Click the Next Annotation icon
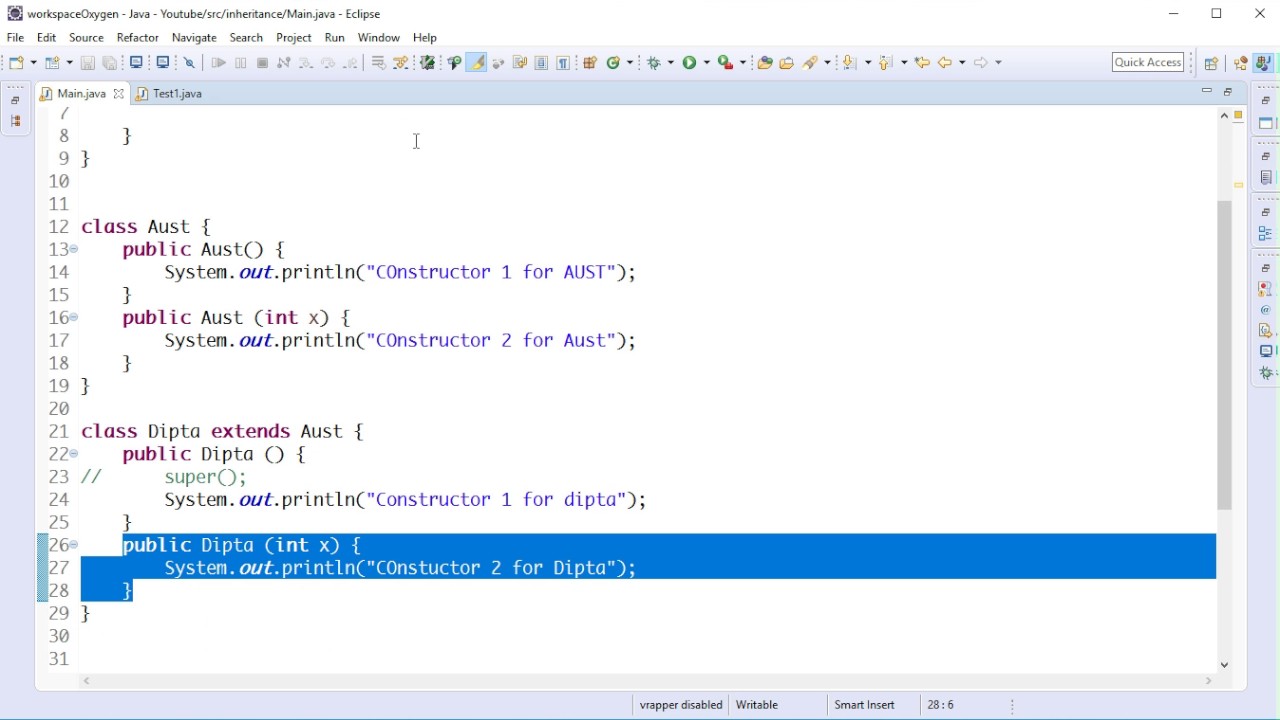This screenshot has width=1280, height=720. (849, 62)
